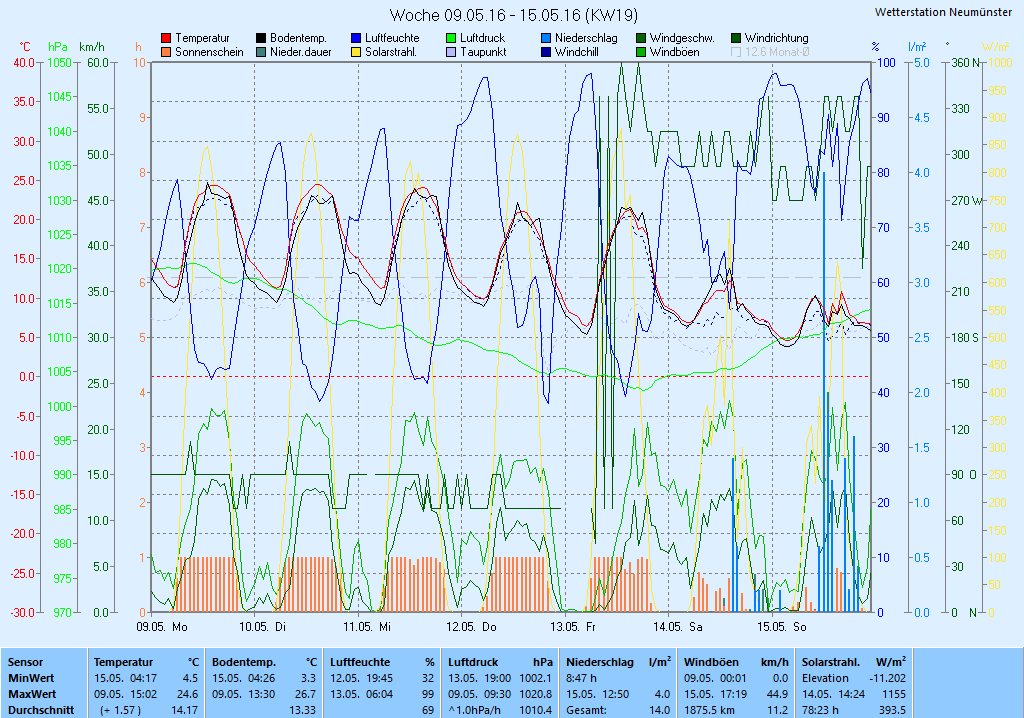Click the Bodentemp. maximum value 26.7
Screen dimensions: 1024x718
coord(305,694)
